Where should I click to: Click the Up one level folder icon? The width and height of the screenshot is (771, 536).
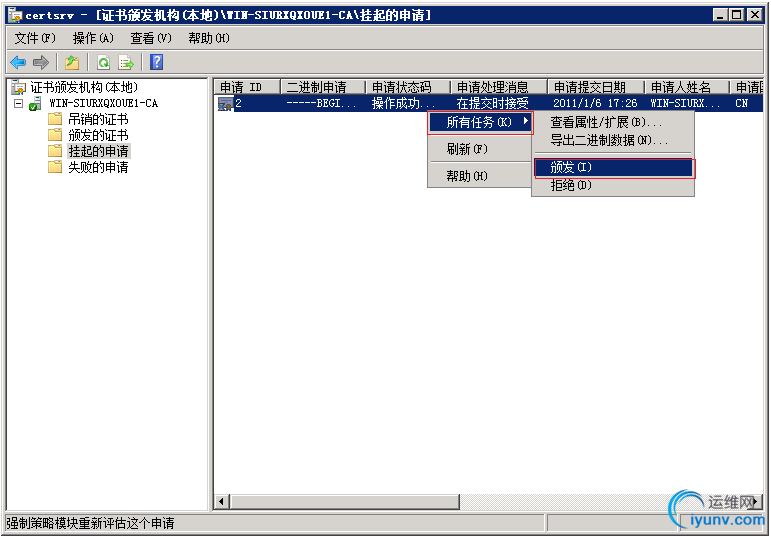click(72, 62)
